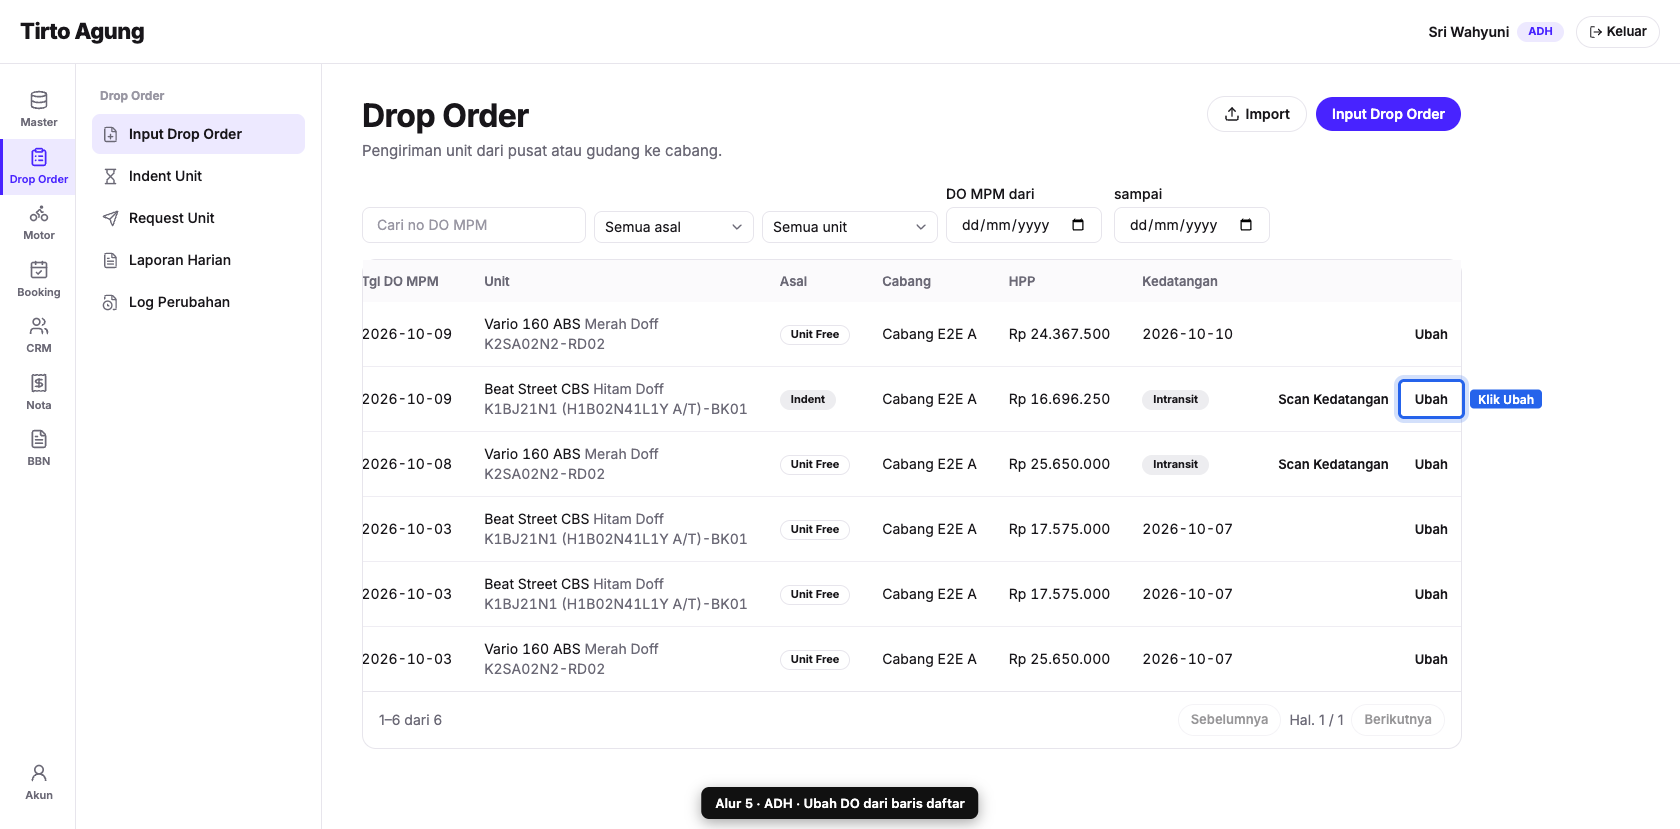Click the Sri Wahyuni user name
The height and width of the screenshot is (829, 1680).
pyautogui.click(x=1468, y=32)
